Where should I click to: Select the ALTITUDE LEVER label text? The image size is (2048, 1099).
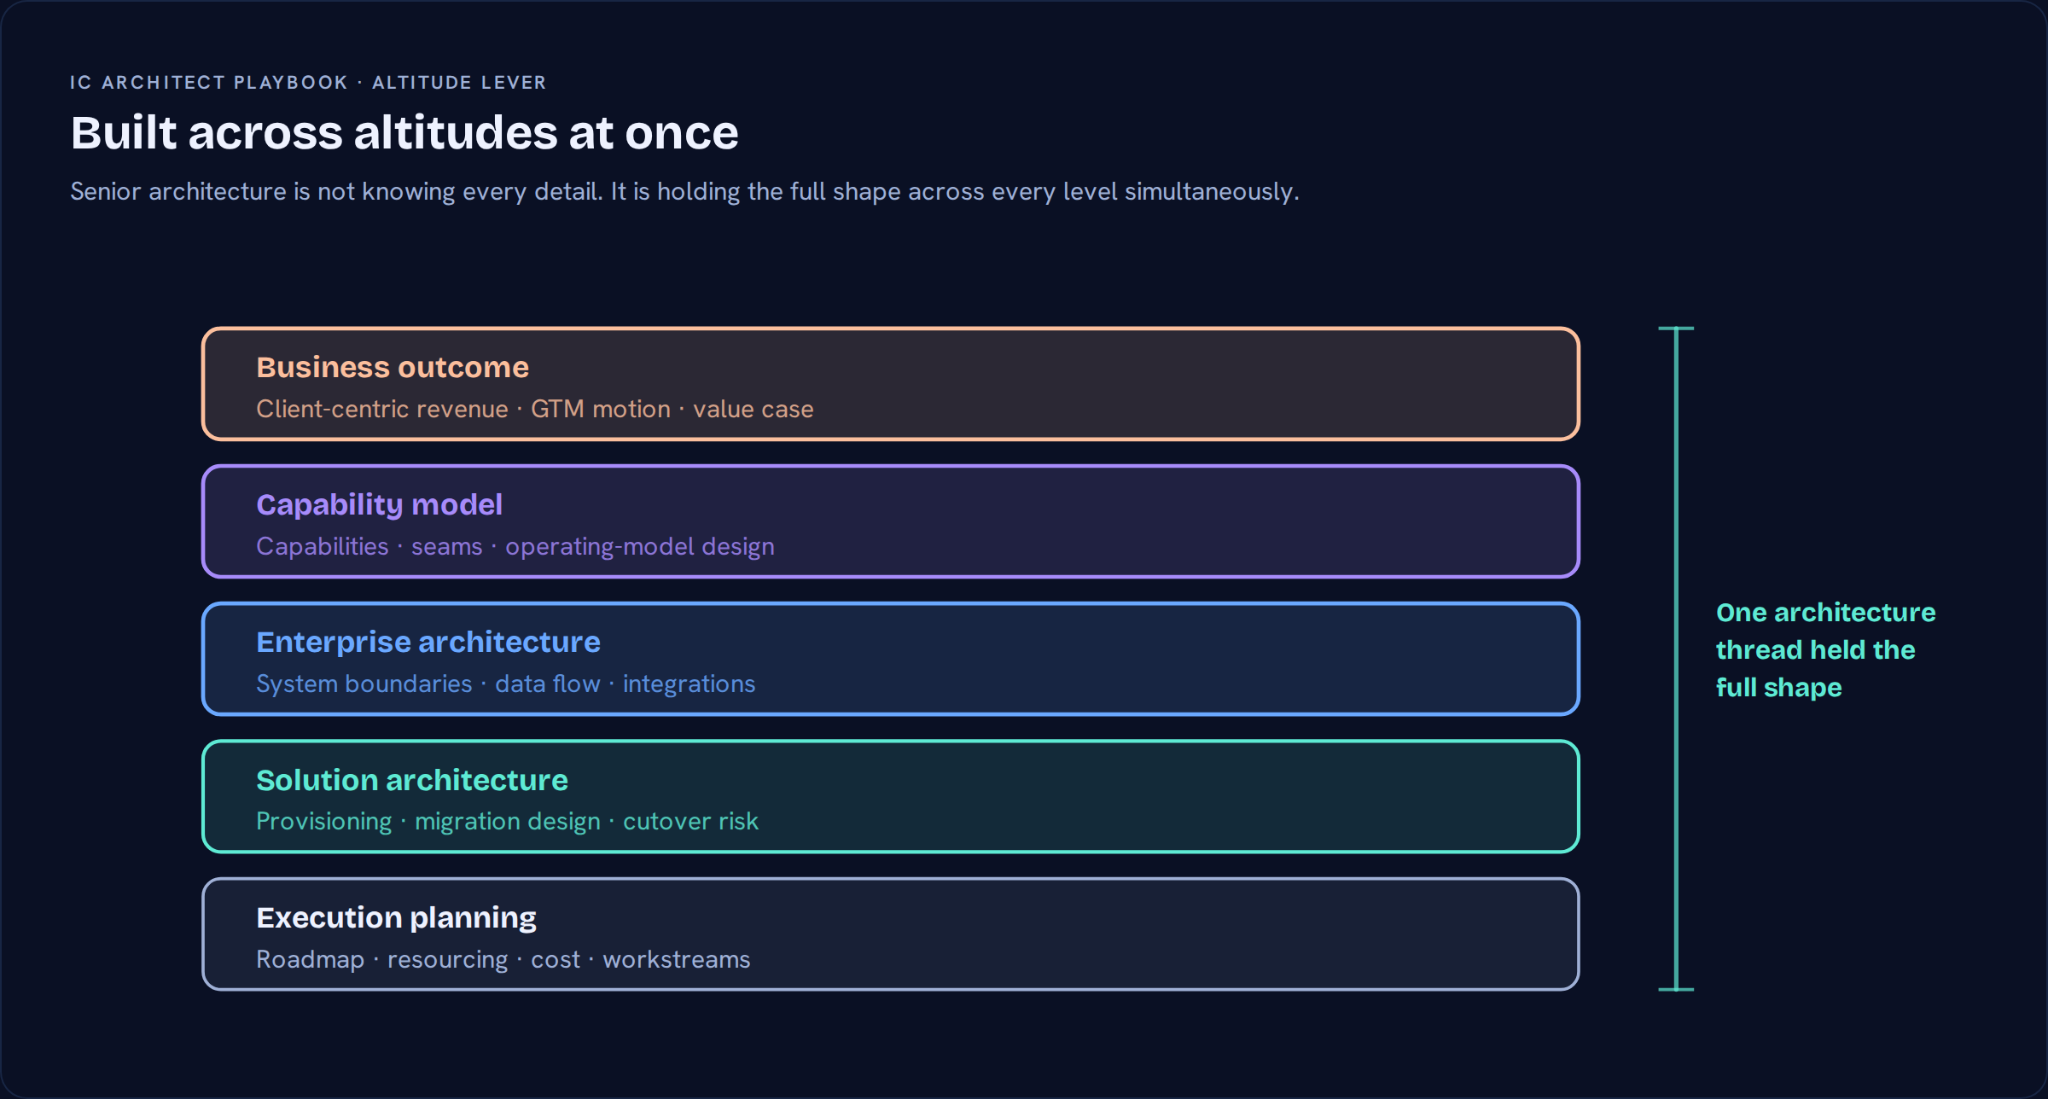click(x=459, y=82)
